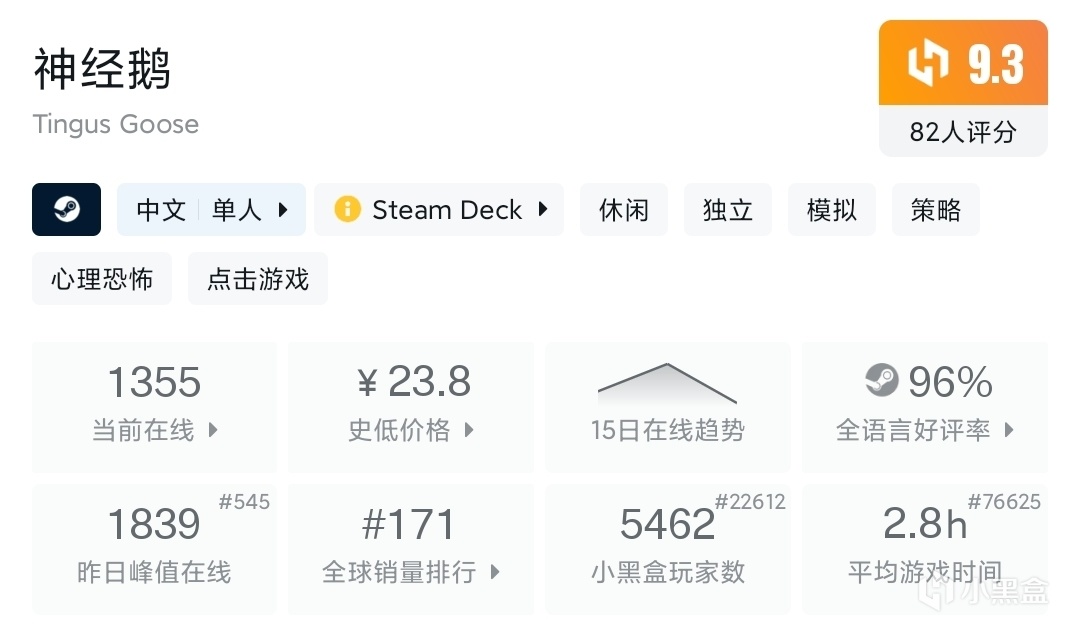Select the 独立 tag

click(727, 210)
